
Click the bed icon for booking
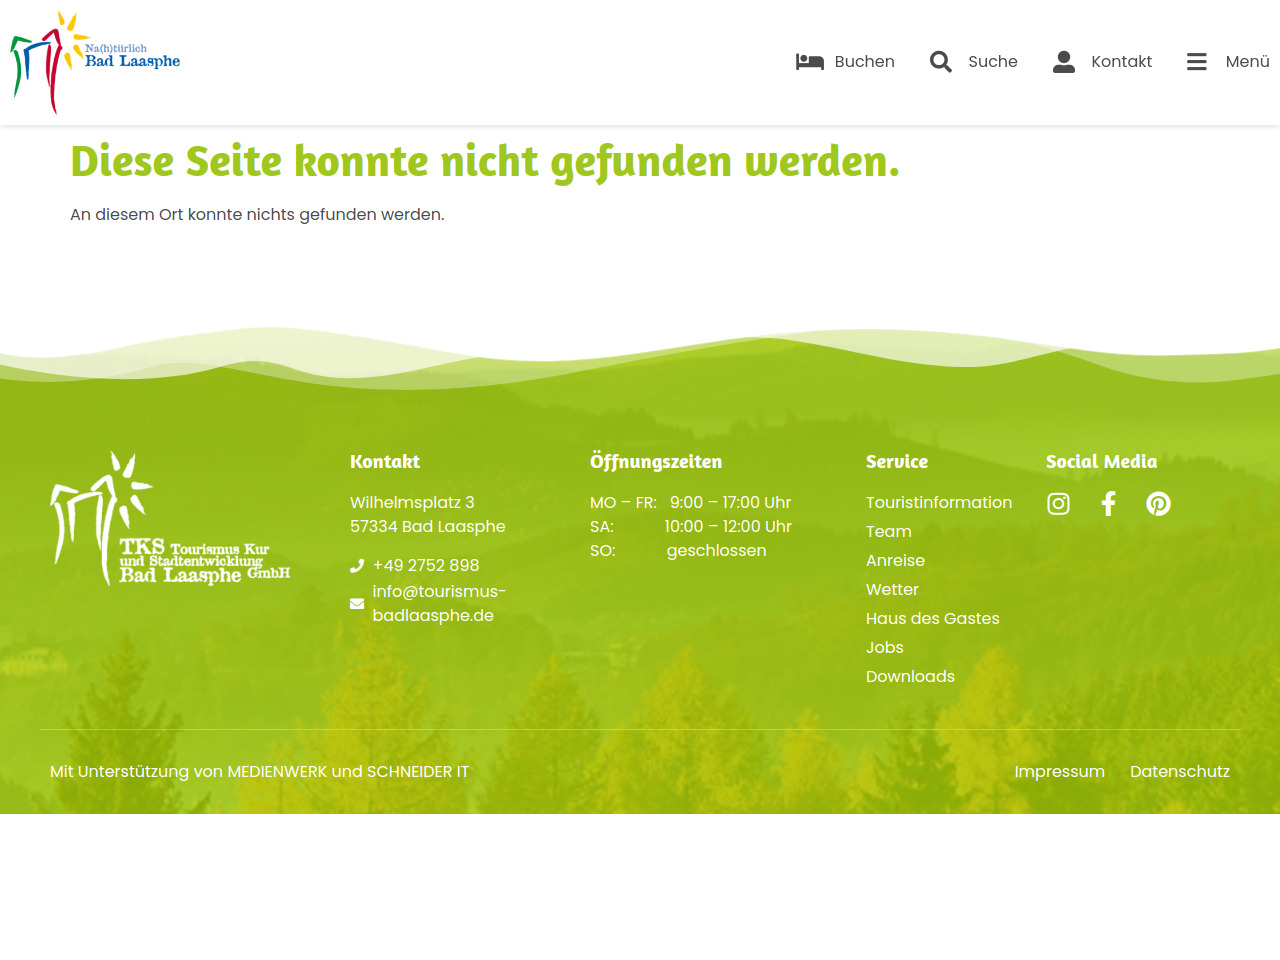[809, 62]
